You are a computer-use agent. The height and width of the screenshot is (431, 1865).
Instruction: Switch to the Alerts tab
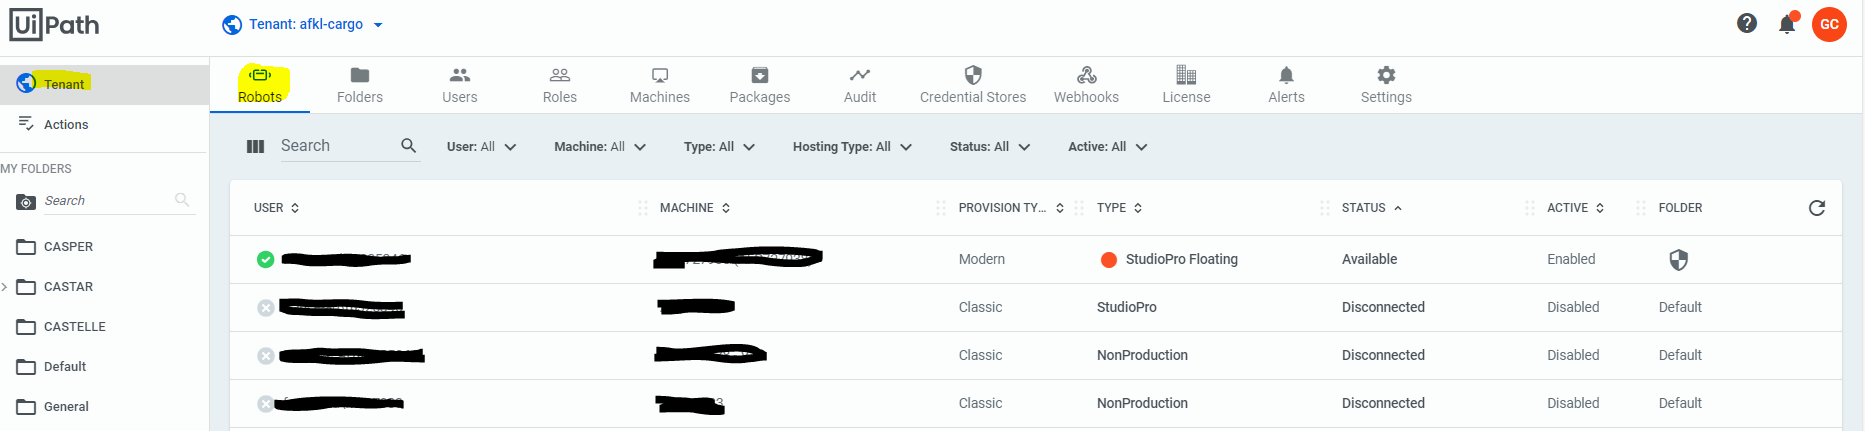(1286, 84)
